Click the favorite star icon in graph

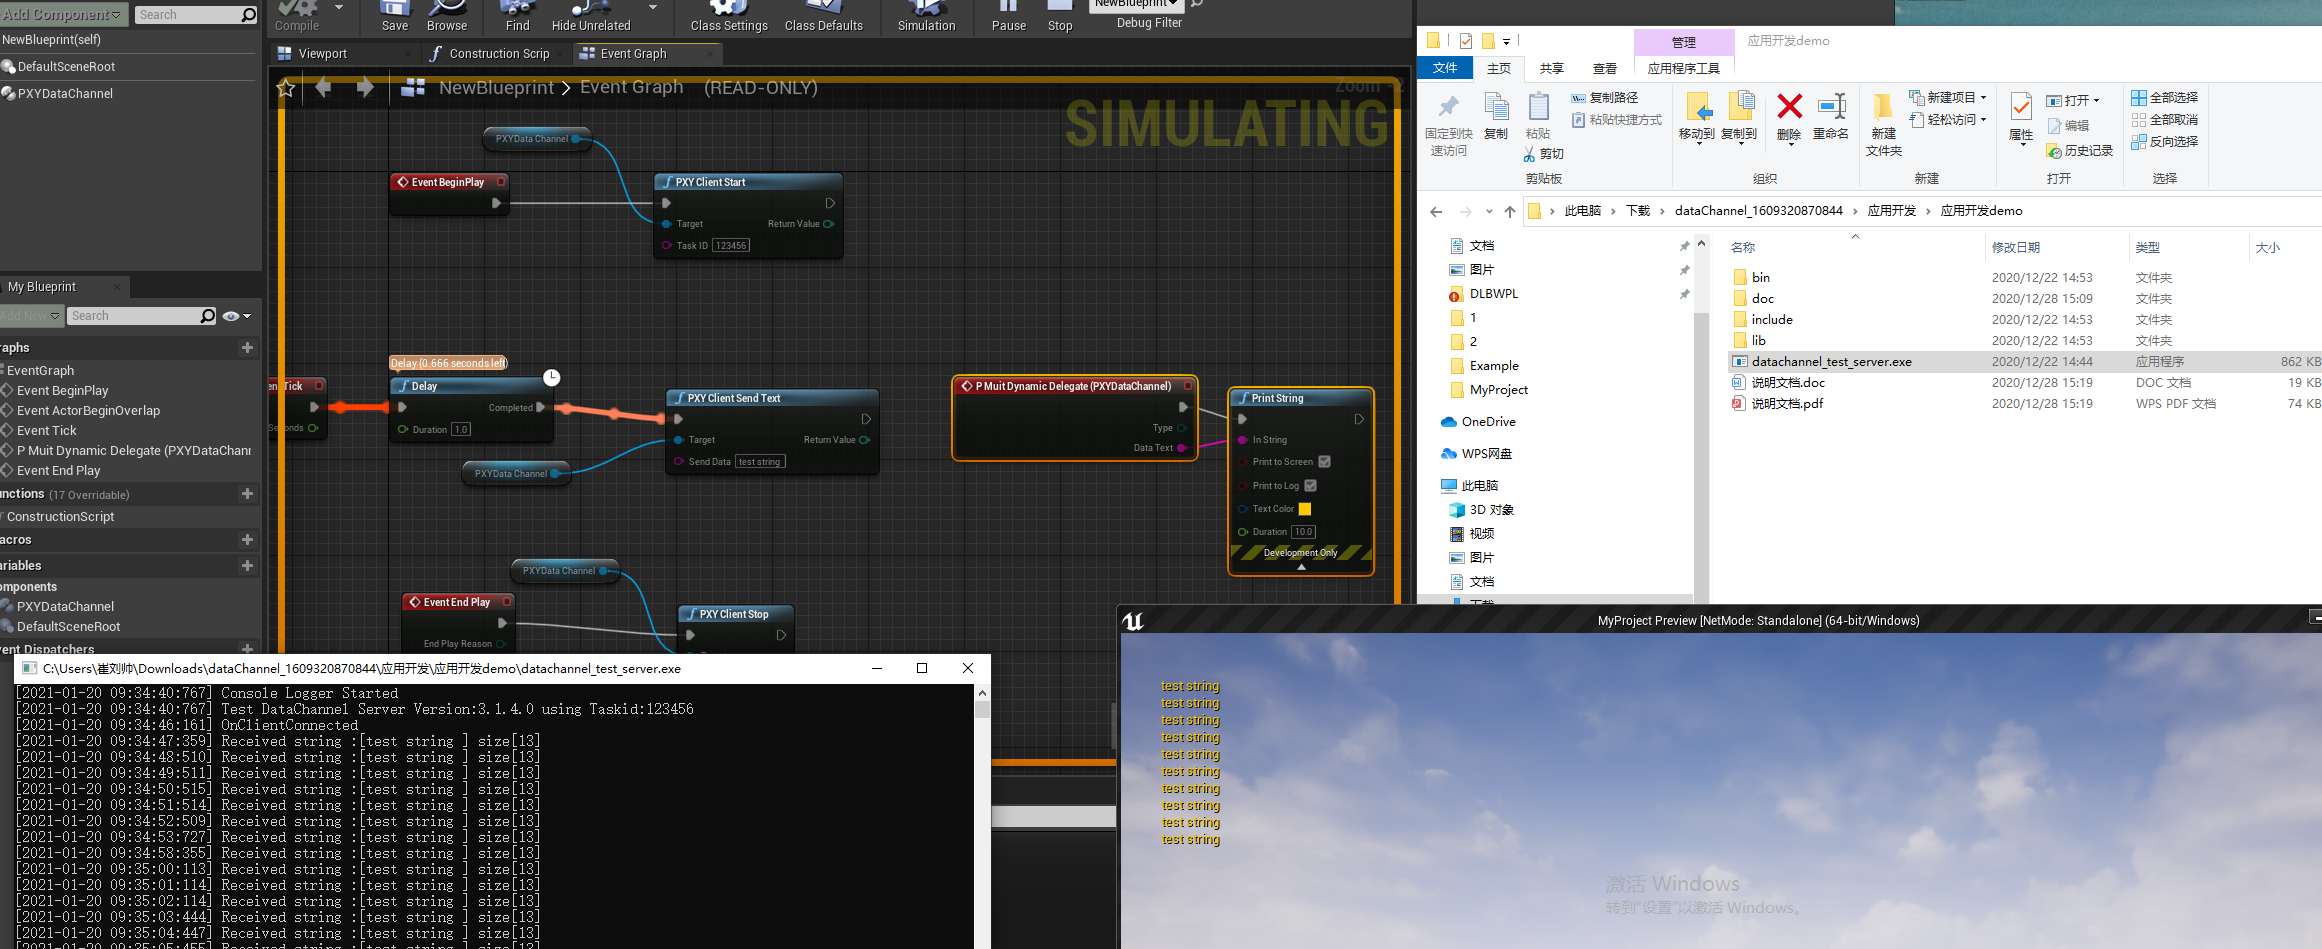click(286, 88)
